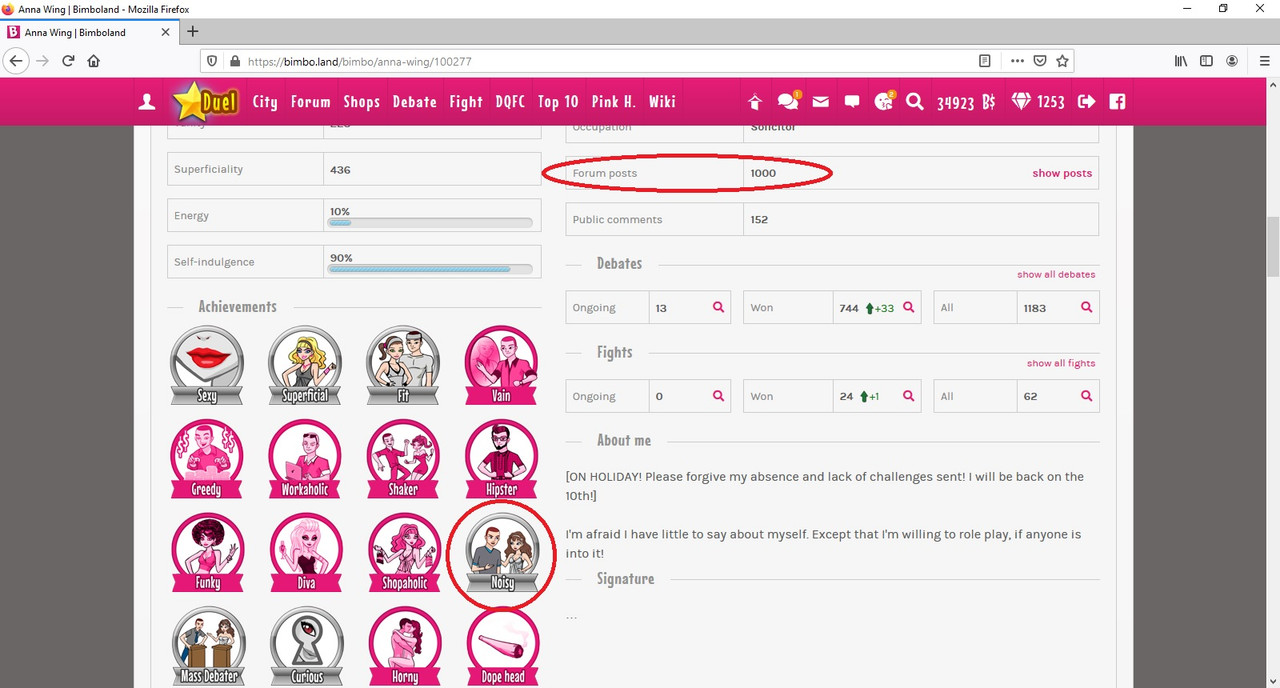Viewport: 1280px width, 688px height.
Task: Open a new browser tab
Action: pyautogui.click(x=193, y=32)
